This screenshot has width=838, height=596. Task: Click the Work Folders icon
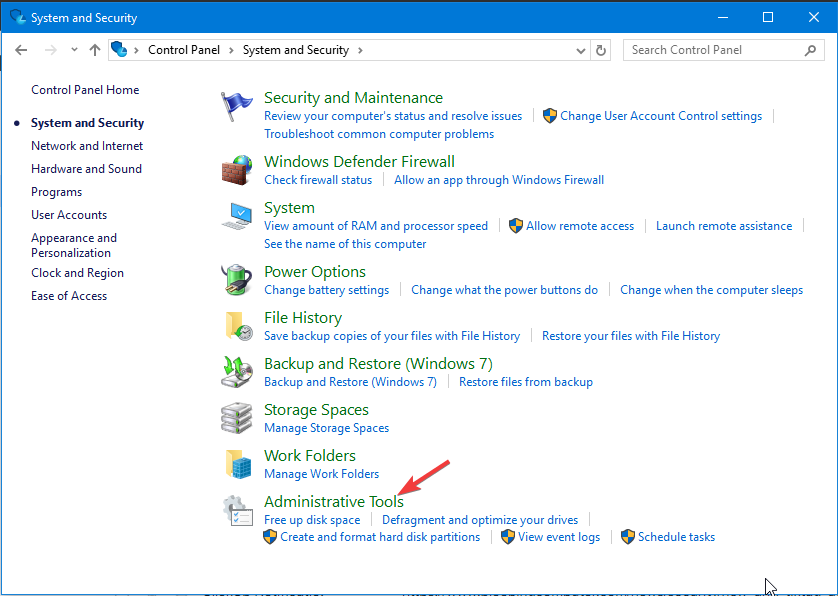(x=238, y=463)
